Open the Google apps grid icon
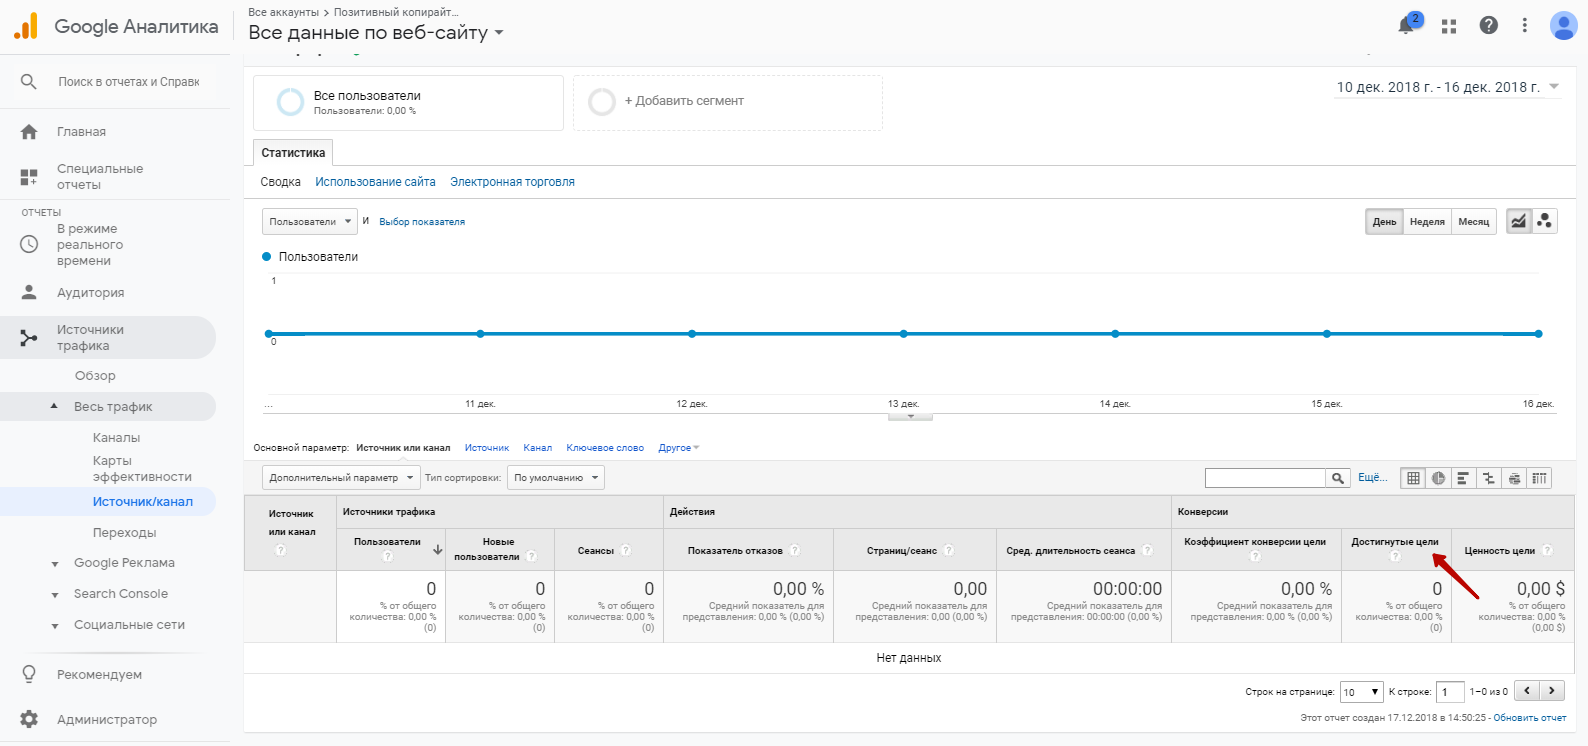The height and width of the screenshot is (746, 1588). tap(1449, 26)
